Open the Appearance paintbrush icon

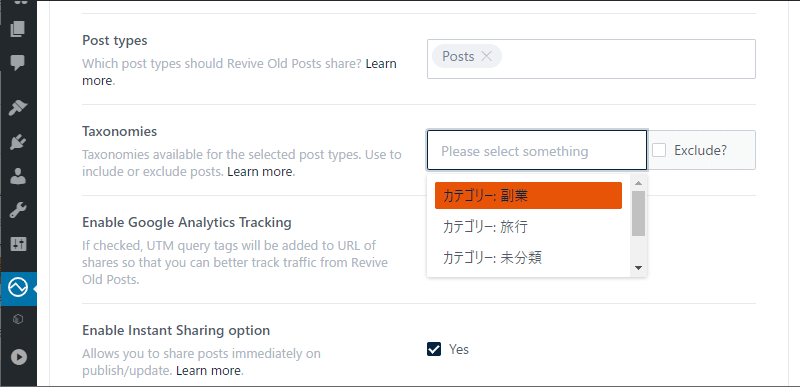click(x=18, y=108)
